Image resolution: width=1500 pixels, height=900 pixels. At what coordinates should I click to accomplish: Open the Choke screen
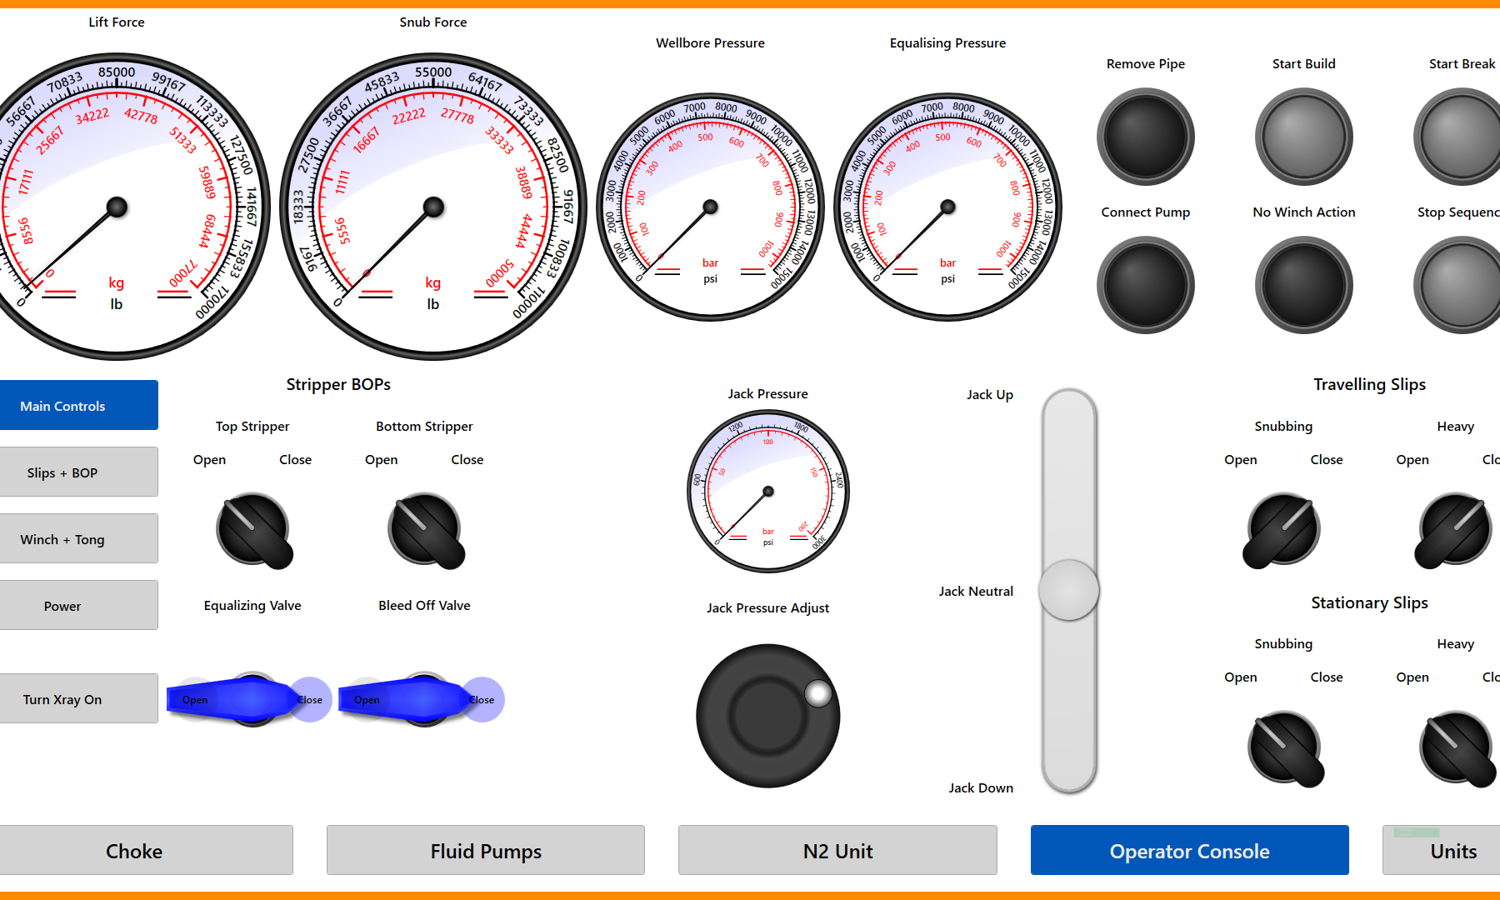(147, 850)
